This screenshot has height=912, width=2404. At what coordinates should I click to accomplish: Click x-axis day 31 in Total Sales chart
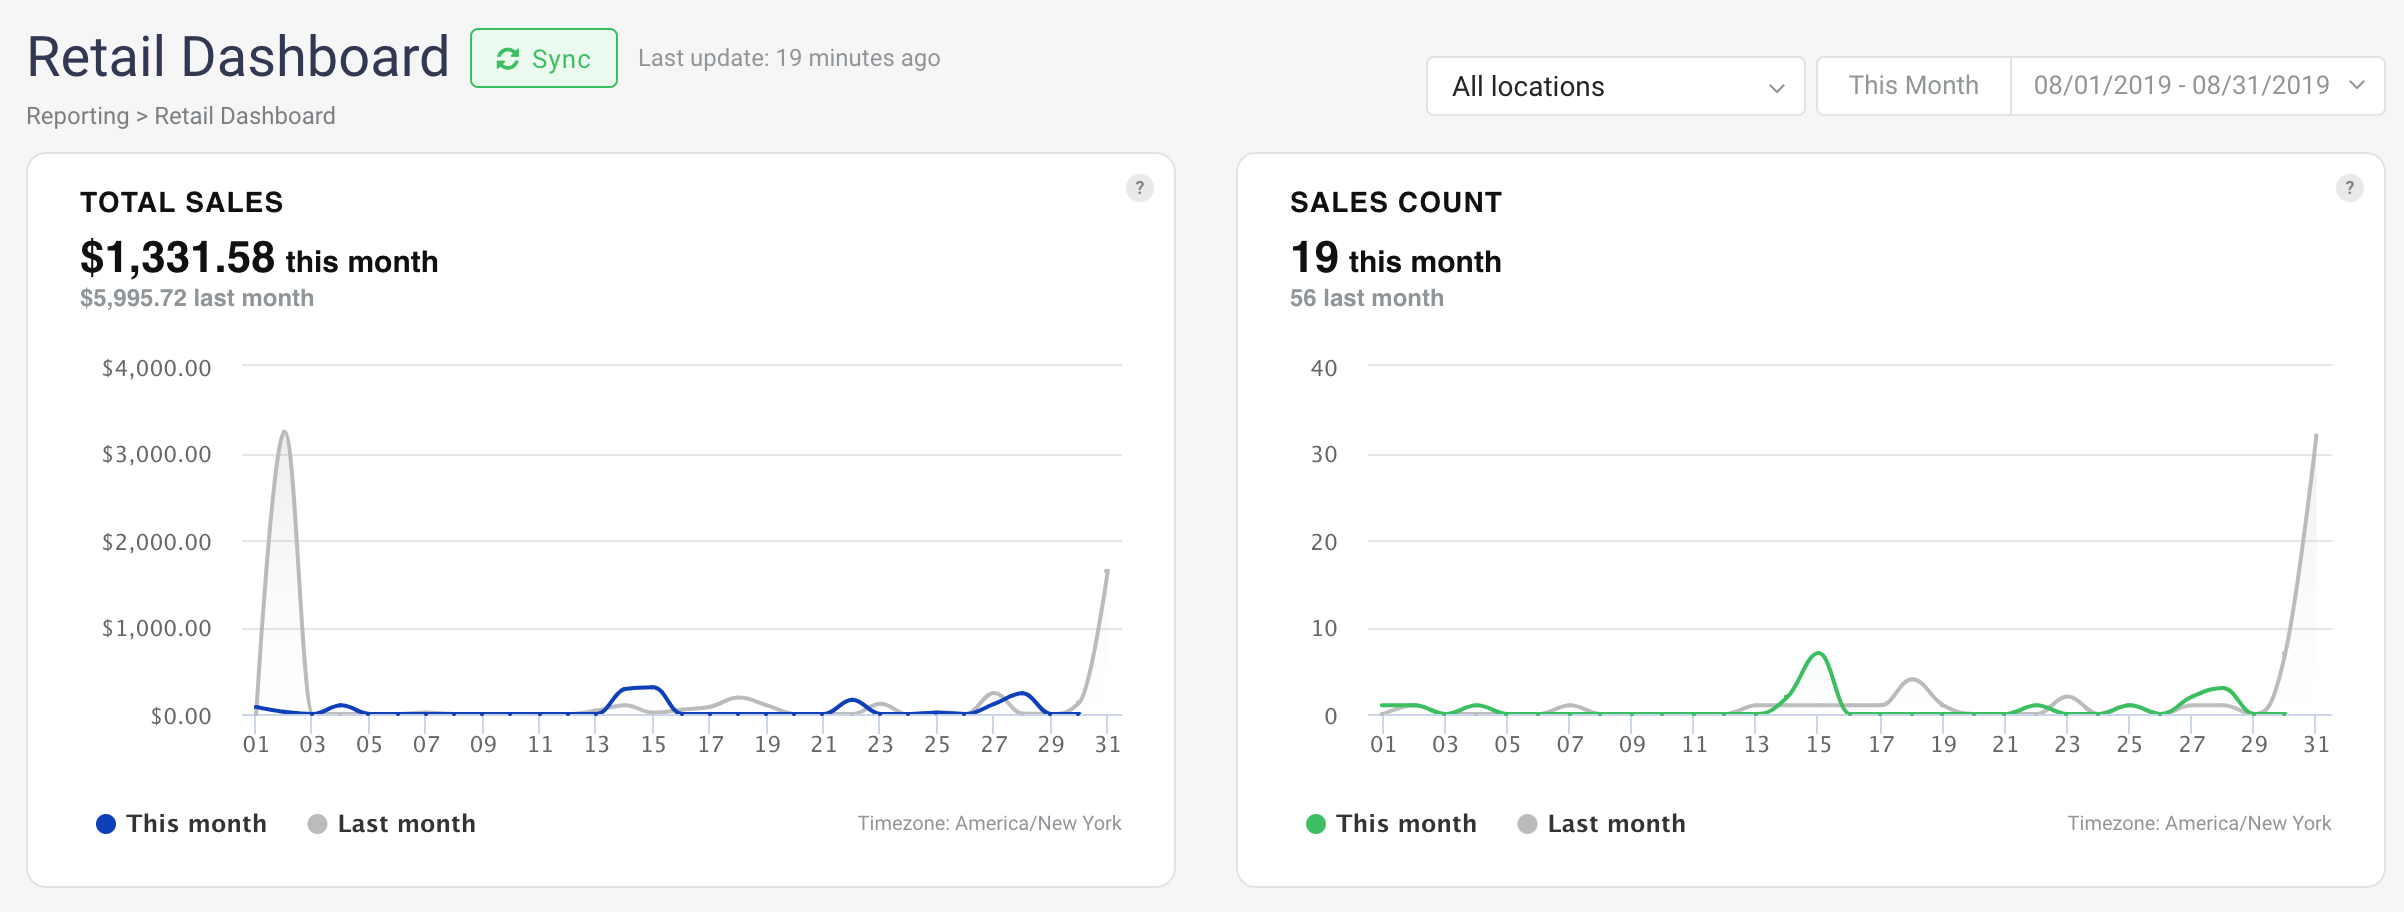tap(1107, 744)
